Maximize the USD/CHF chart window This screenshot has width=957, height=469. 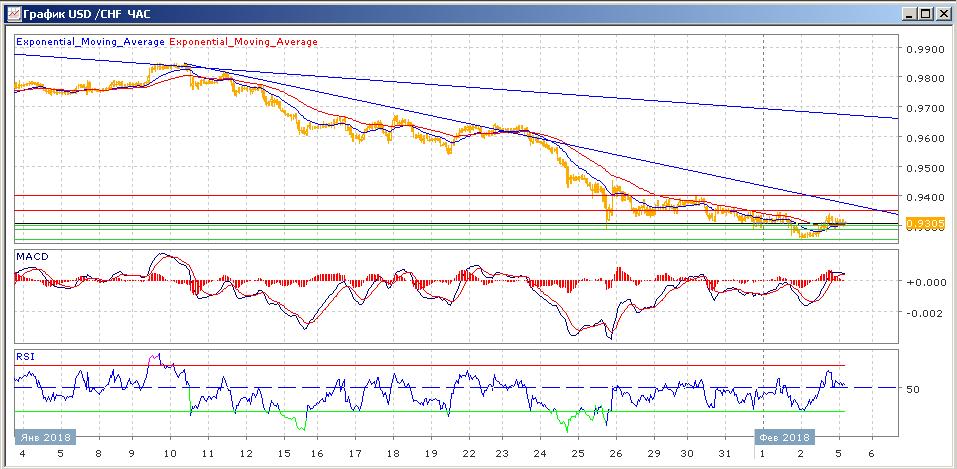click(x=925, y=13)
